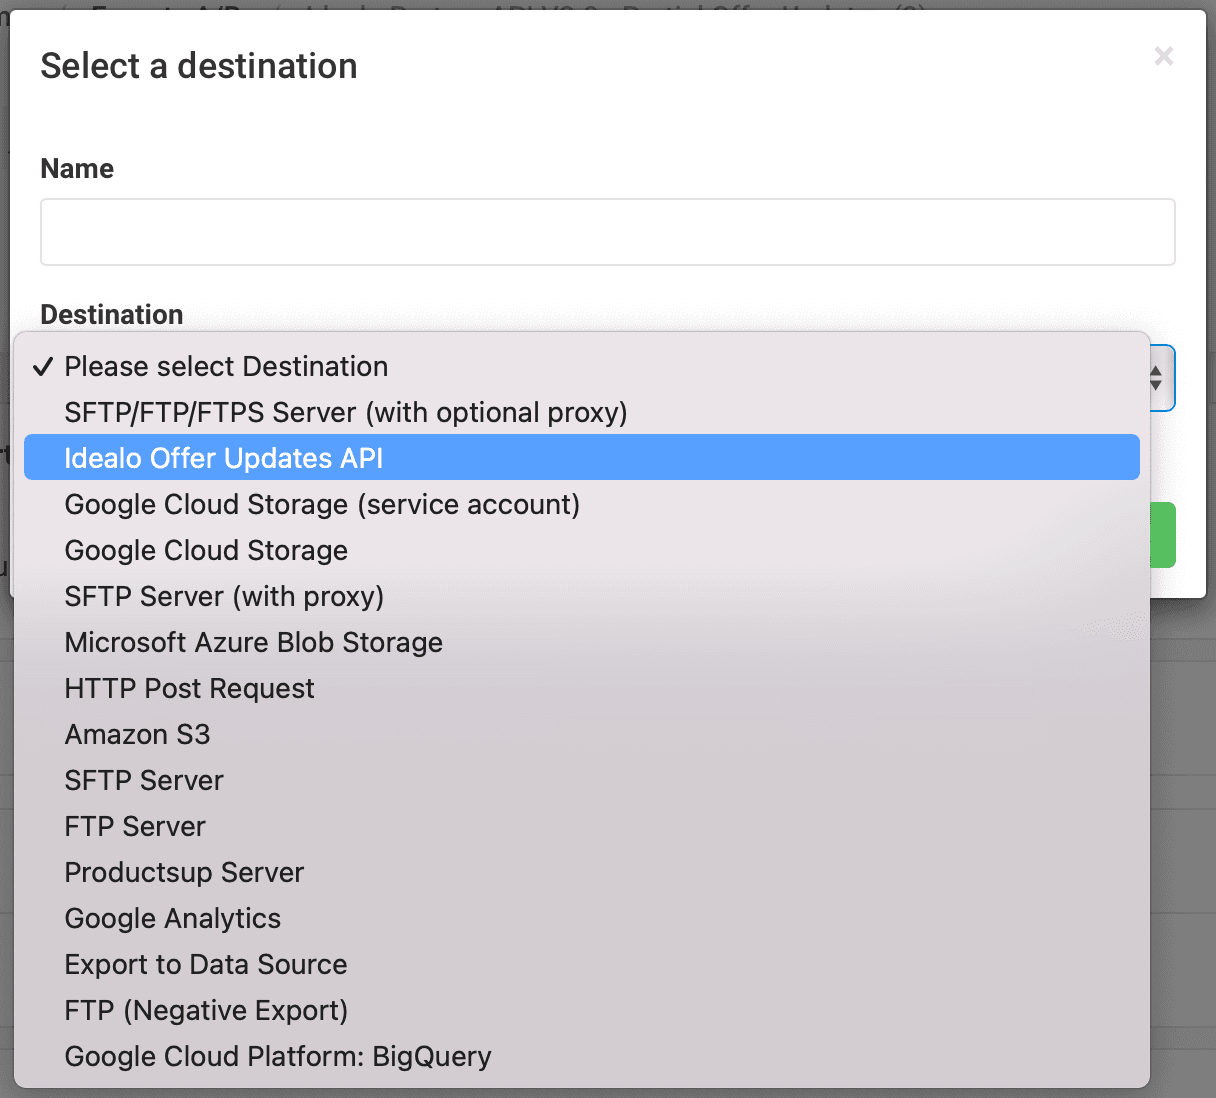Choose FTP Server destination

(x=135, y=827)
